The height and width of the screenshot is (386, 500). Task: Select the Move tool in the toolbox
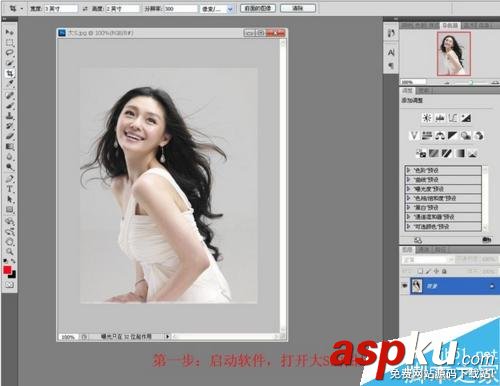pos(9,32)
